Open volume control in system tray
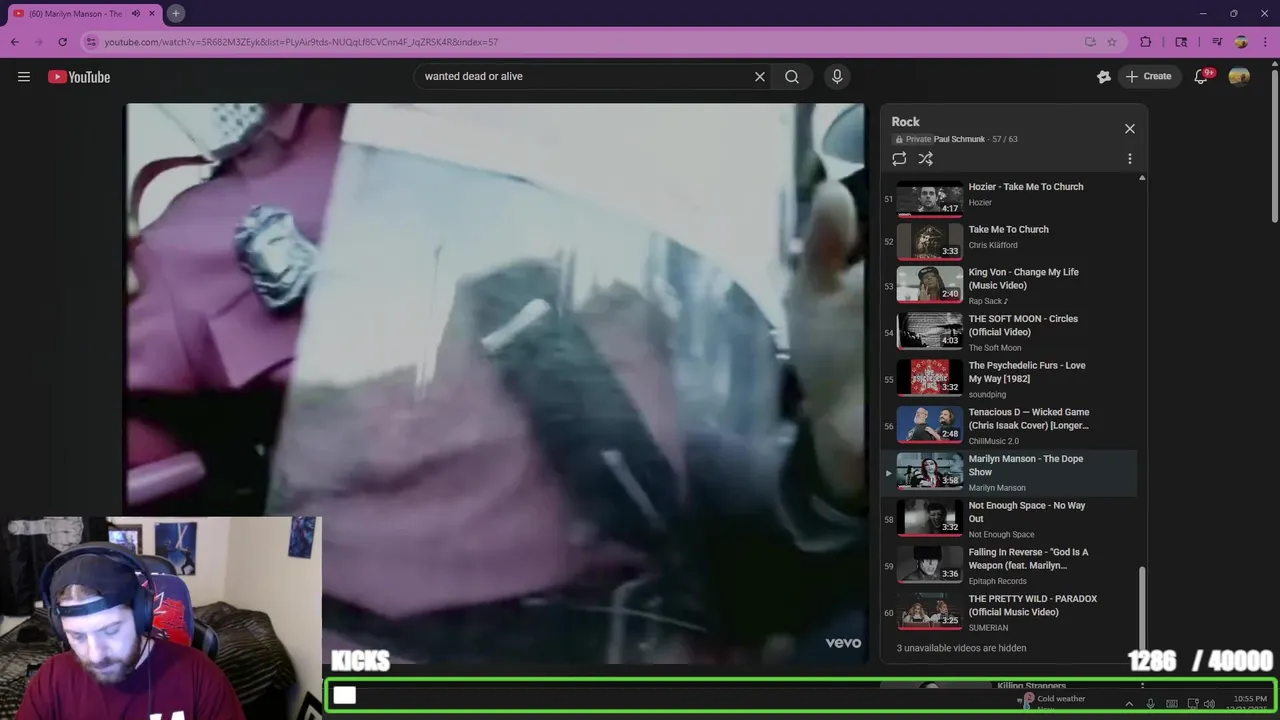 pos(1209,704)
